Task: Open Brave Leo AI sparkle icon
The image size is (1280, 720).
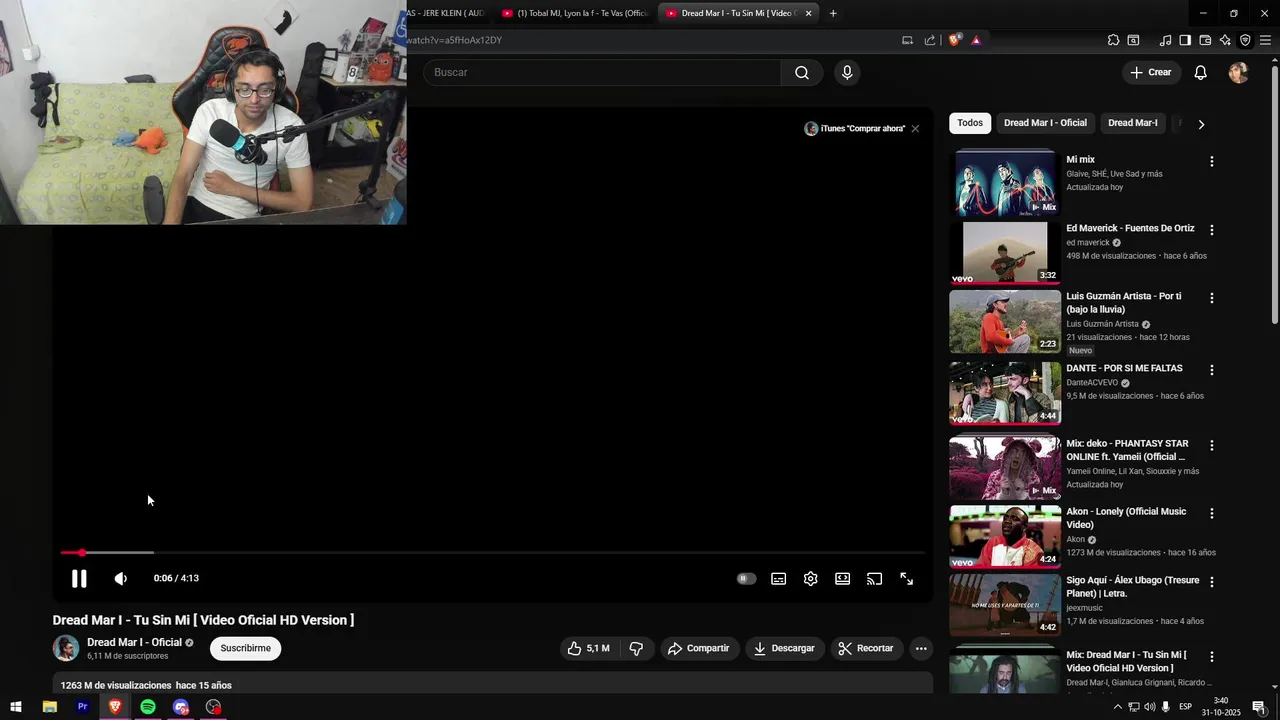Action: (1225, 40)
